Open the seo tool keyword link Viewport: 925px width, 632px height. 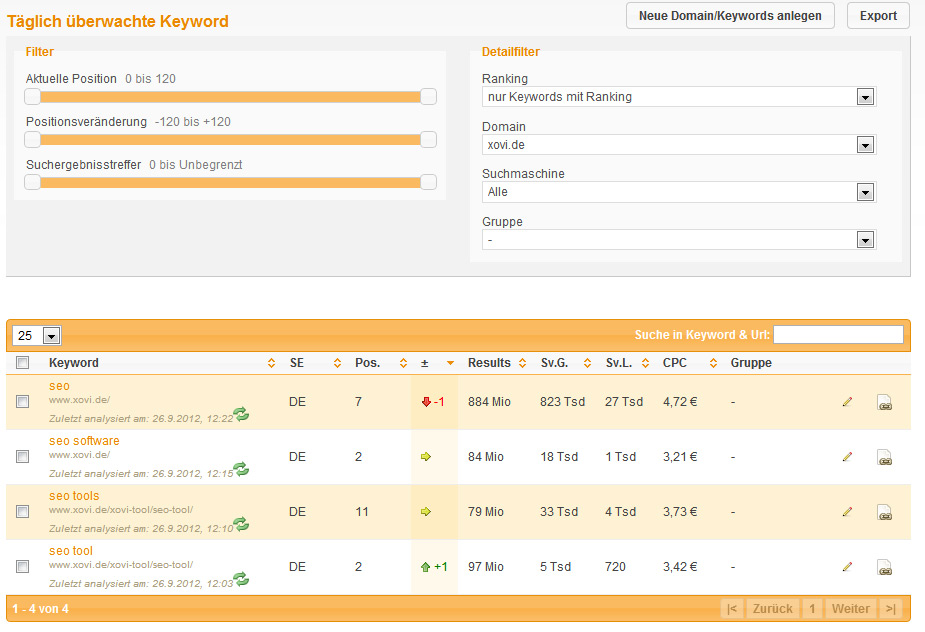tap(71, 551)
